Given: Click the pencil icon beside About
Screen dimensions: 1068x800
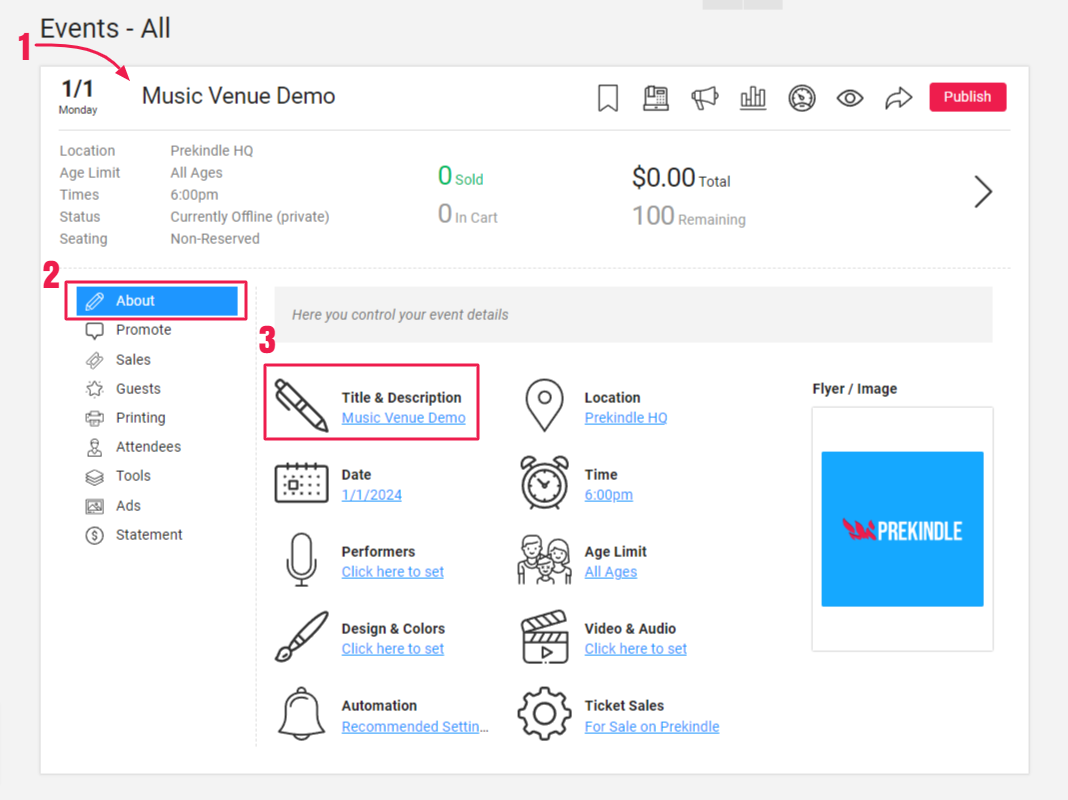Looking at the screenshot, I should click(x=95, y=301).
